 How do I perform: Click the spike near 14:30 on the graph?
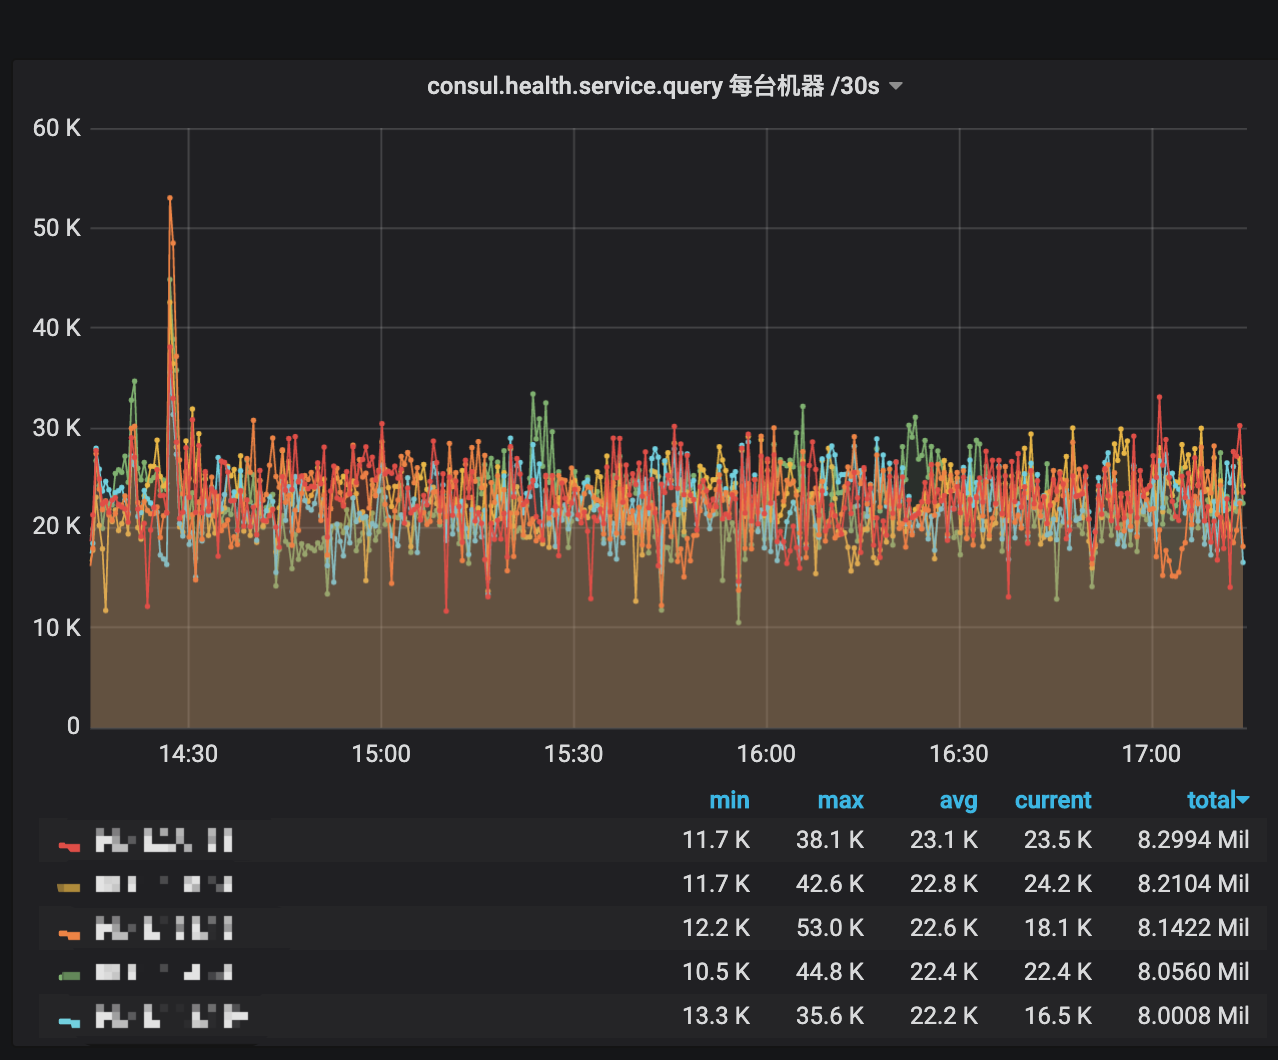(168, 200)
